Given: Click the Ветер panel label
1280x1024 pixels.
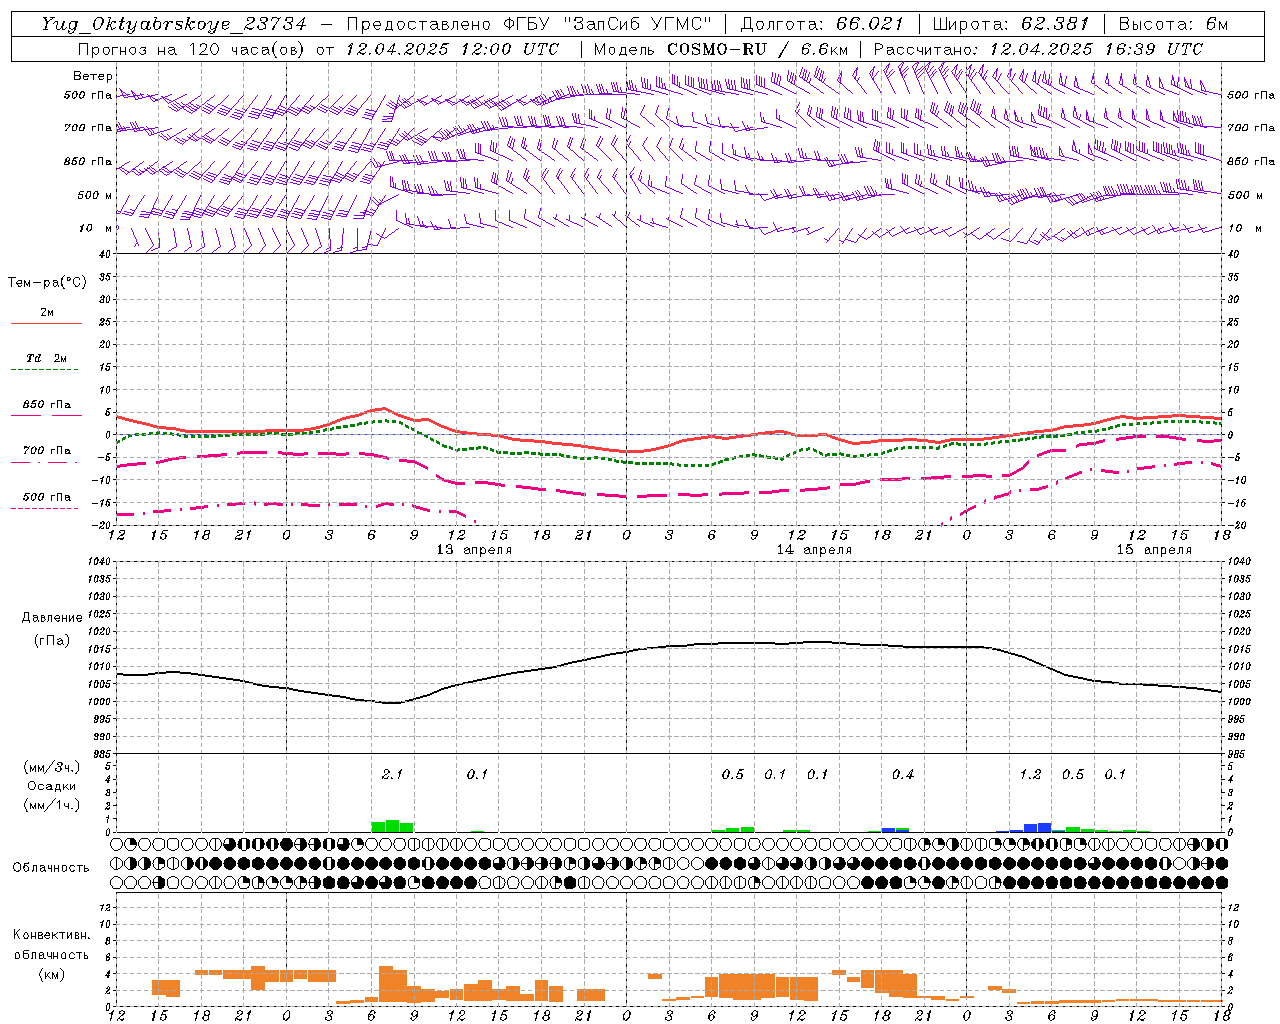Looking at the screenshot, I should pyautogui.click(x=93, y=76).
